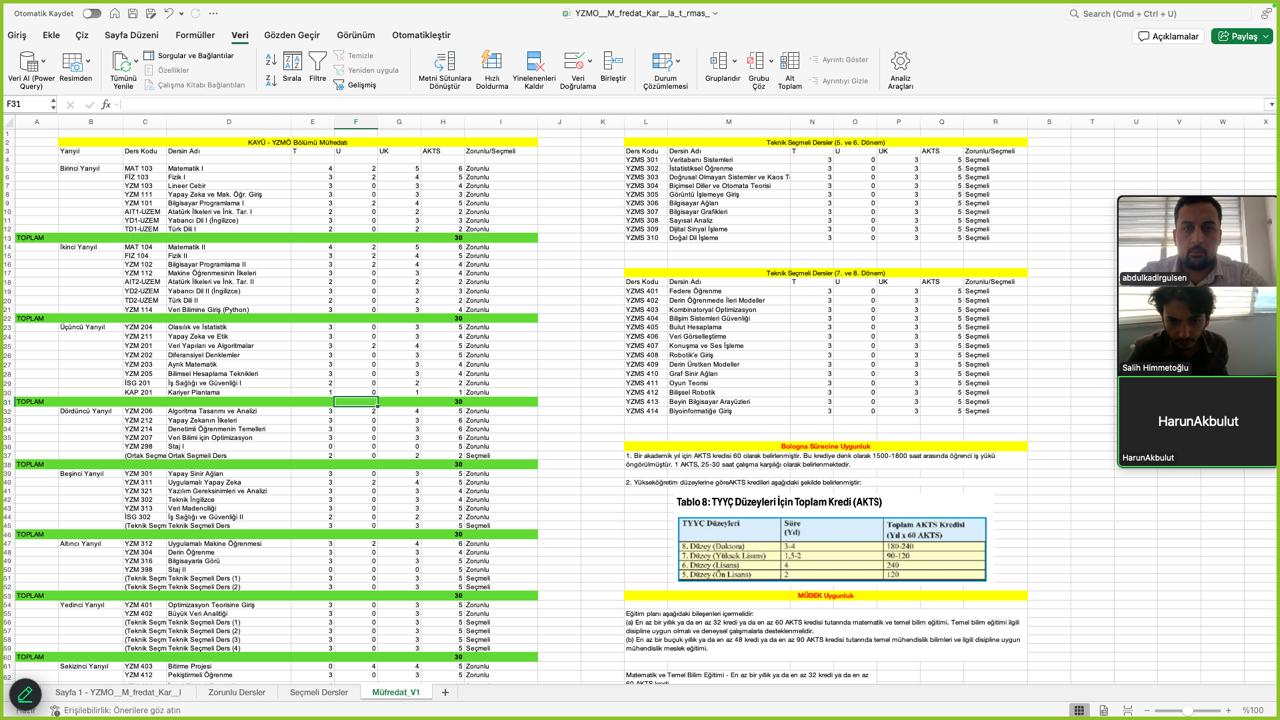The height and width of the screenshot is (720, 1280).
Task: Click the Paylaş share button
Action: click(x=1241, y=36)
